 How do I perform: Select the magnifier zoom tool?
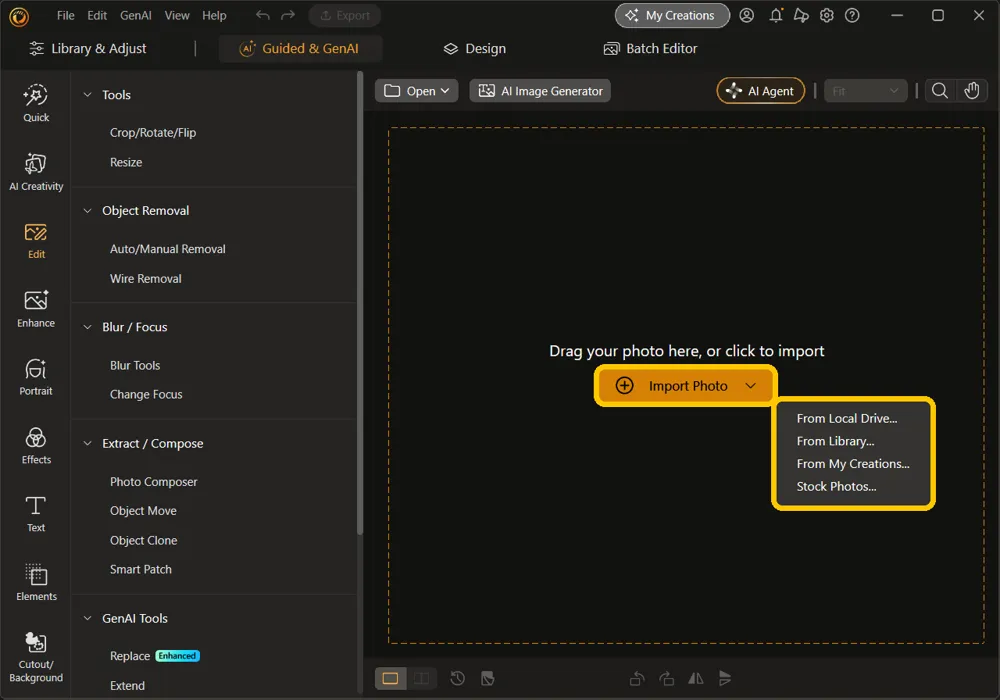tap(939, 91)
